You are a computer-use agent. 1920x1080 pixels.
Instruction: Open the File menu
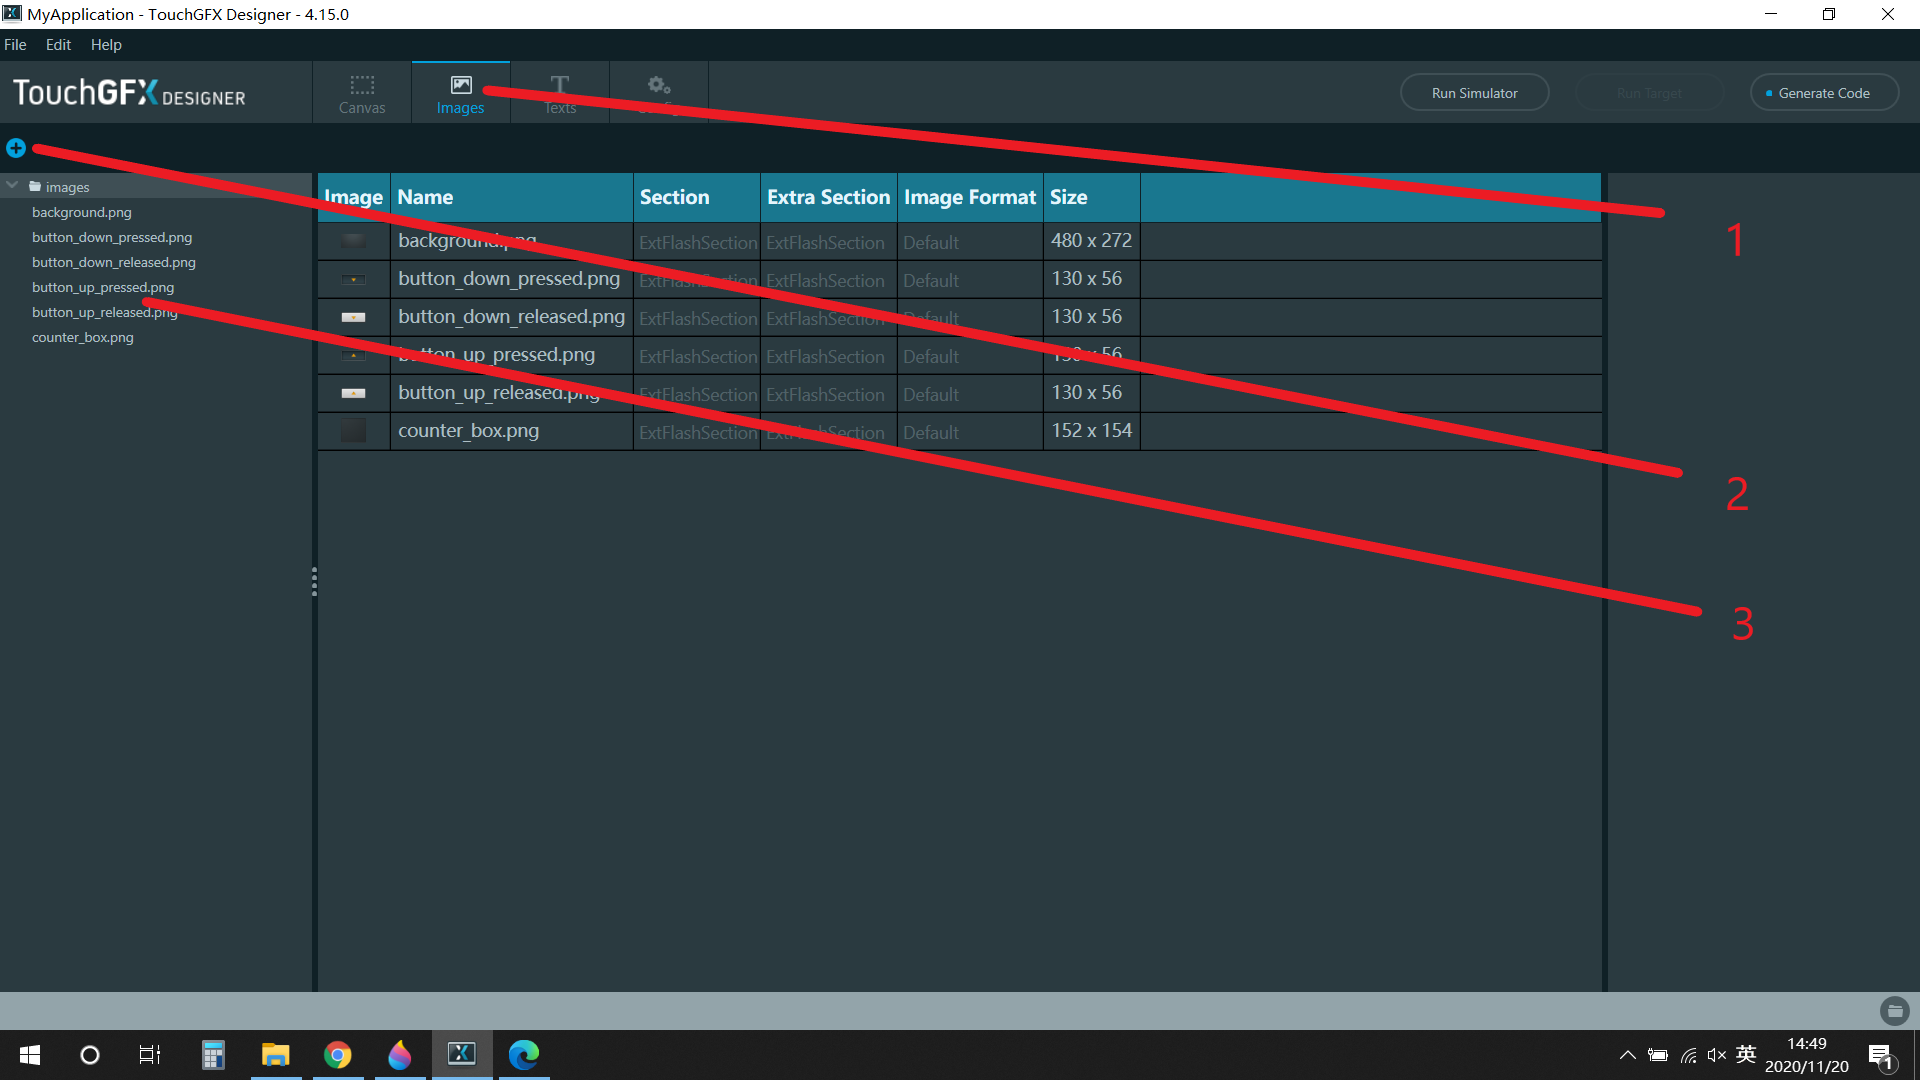[15, 45]
